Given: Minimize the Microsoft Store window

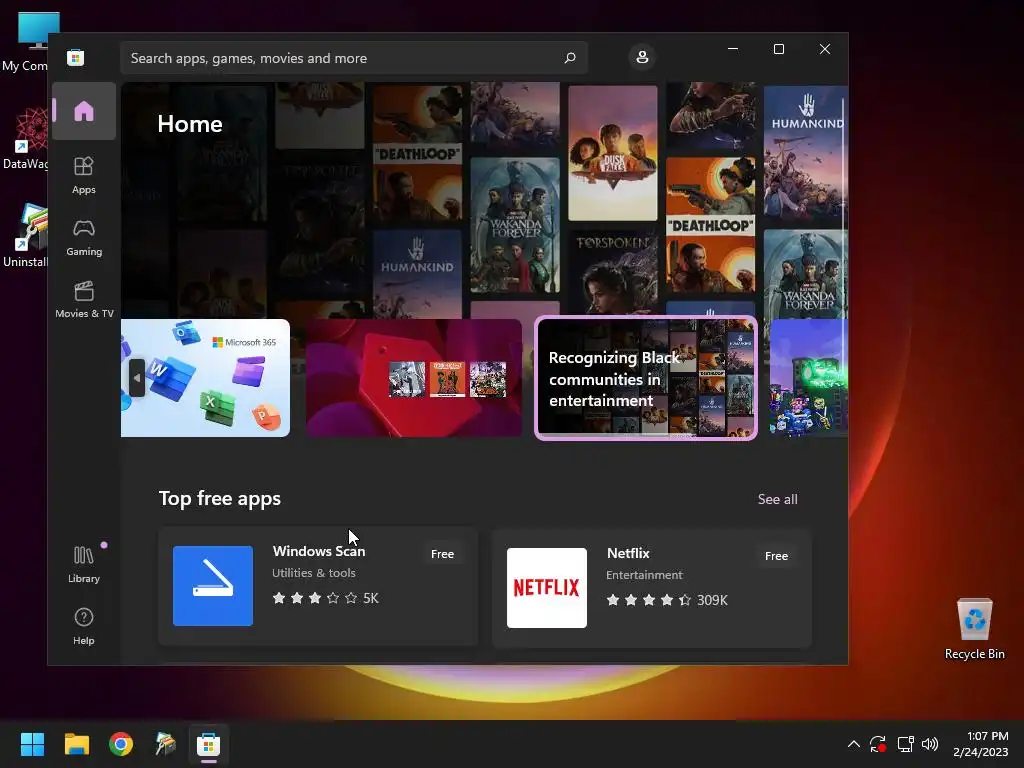Looking at the screenshot, I should pos(733,49).
